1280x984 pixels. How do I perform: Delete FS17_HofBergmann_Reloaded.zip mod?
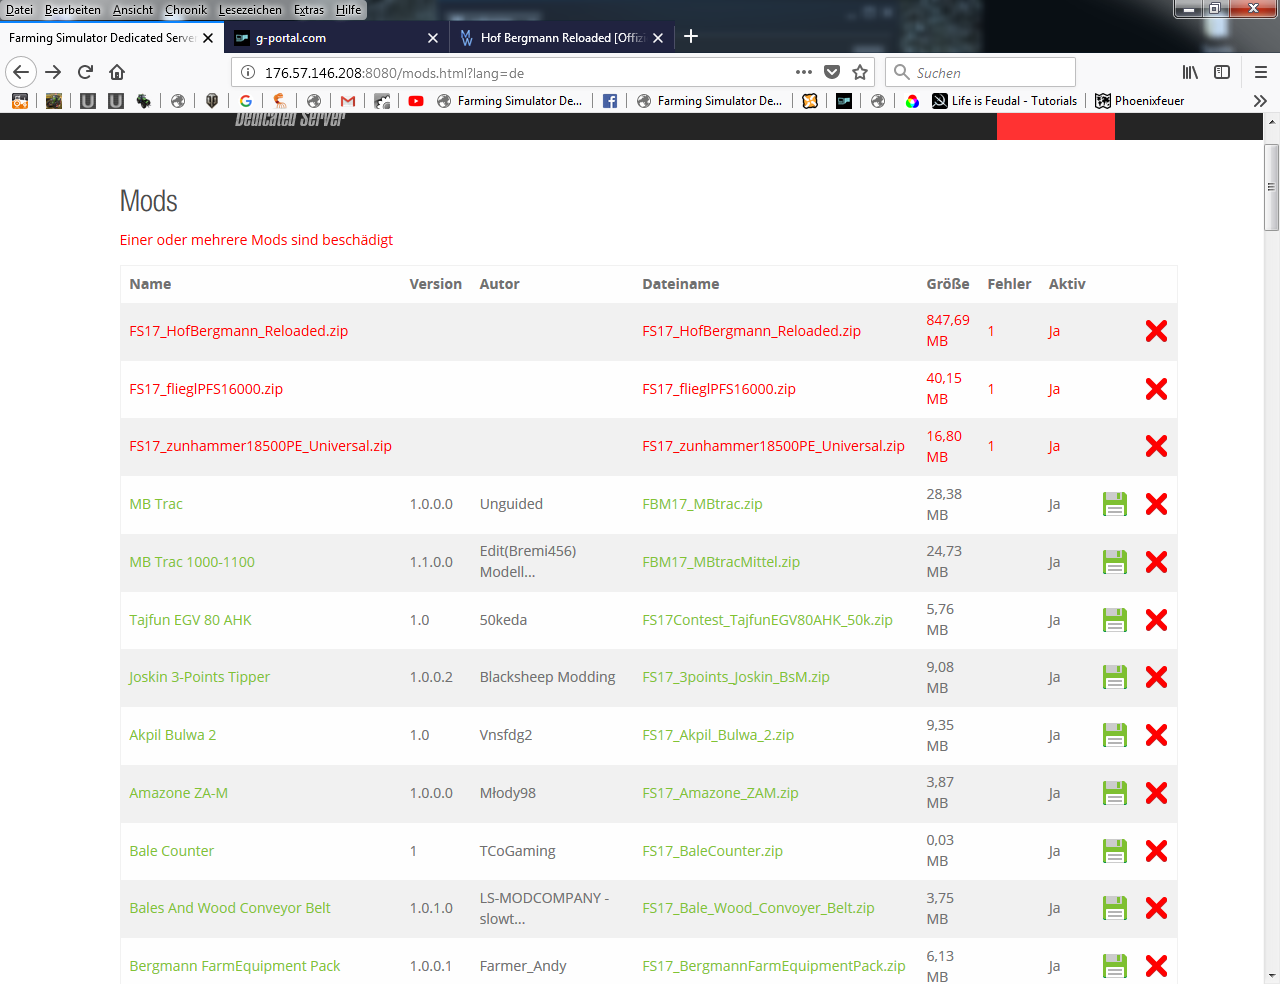(1157, 331)
